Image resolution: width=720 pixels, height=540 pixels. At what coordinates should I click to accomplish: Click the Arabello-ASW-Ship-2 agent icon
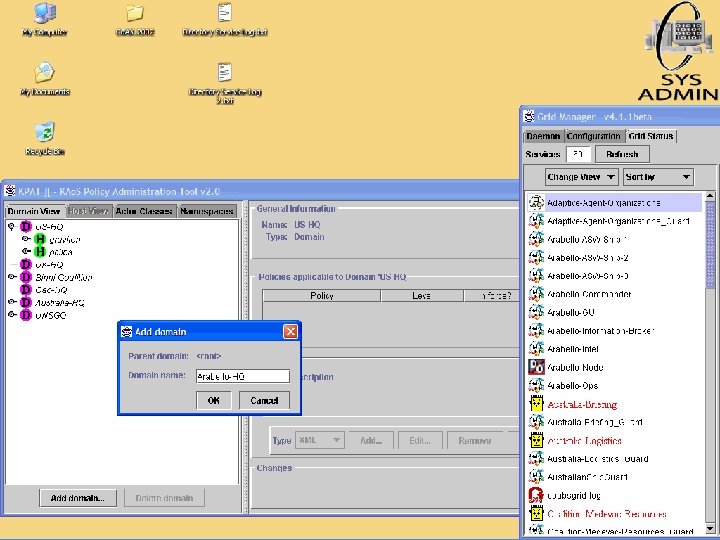pyautogui.click(x=536, y=258)
